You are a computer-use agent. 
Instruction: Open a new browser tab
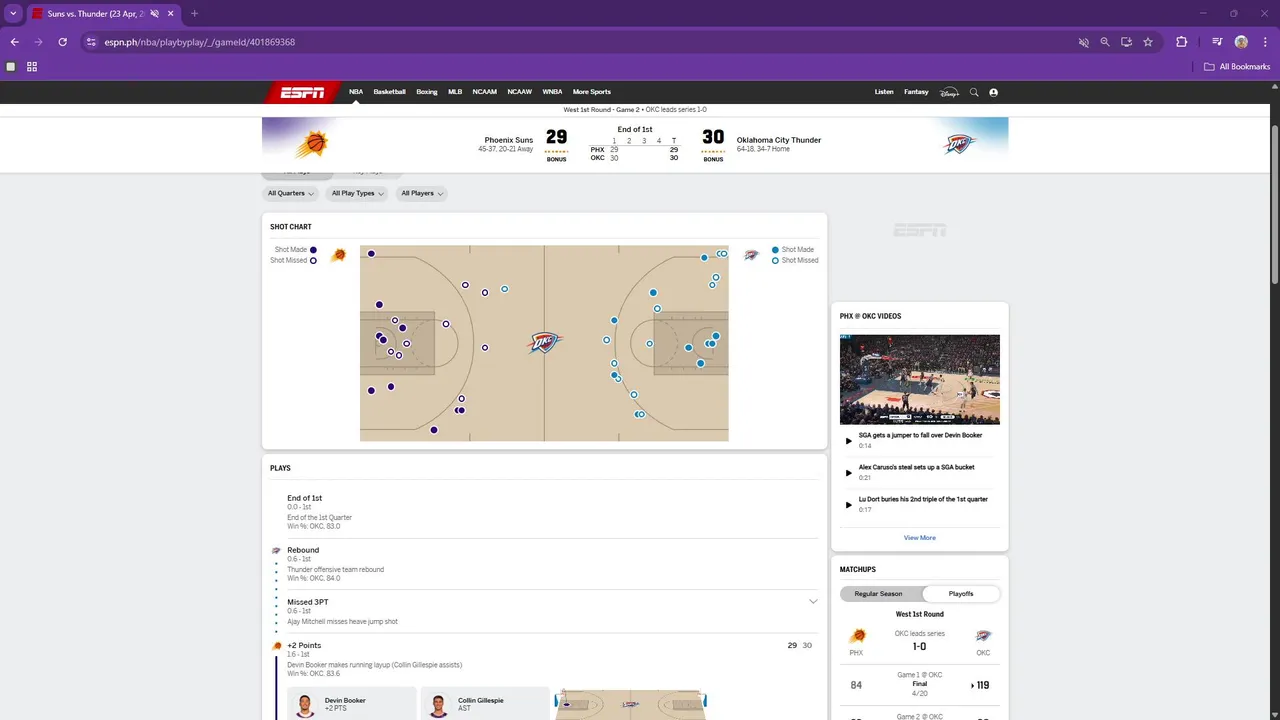pos(194,13)
